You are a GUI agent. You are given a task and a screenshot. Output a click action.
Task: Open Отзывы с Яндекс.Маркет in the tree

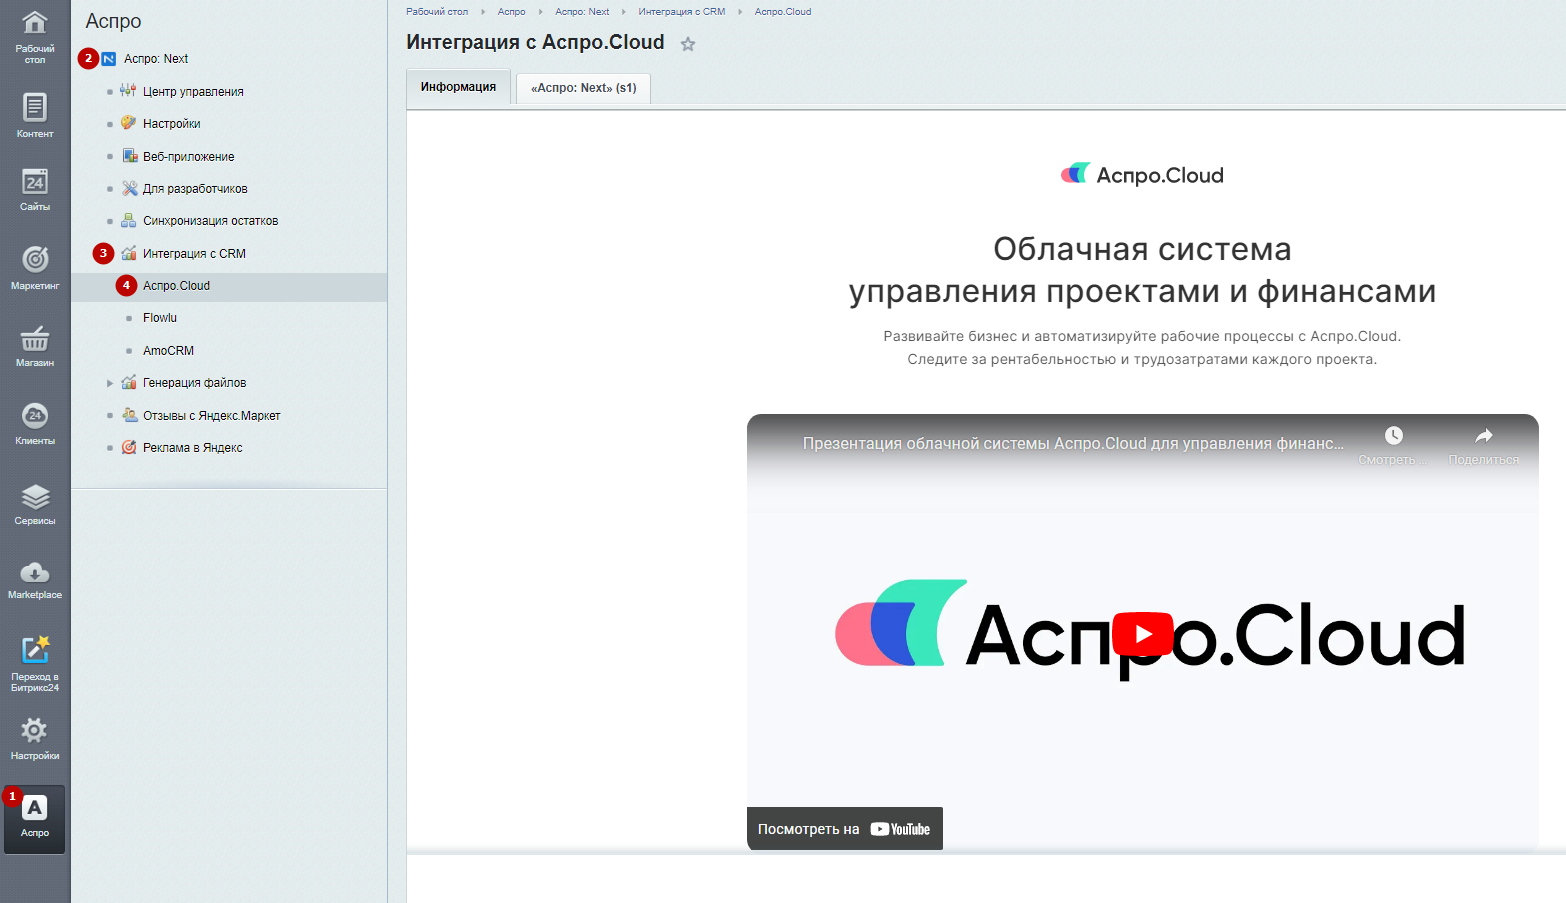click(212, 416)
